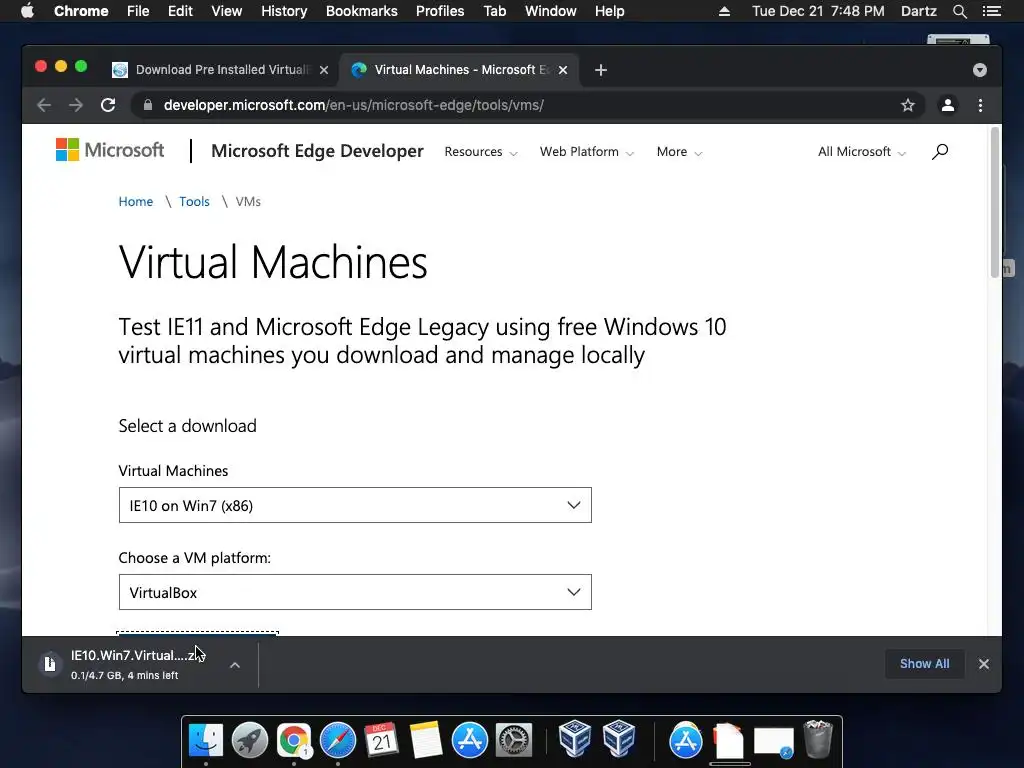Image resolution: width=1024 pixels, height=768 pixels.
Task: Open Calendar from the Dock
Action: pyautogui.click(x=381, y=740)
